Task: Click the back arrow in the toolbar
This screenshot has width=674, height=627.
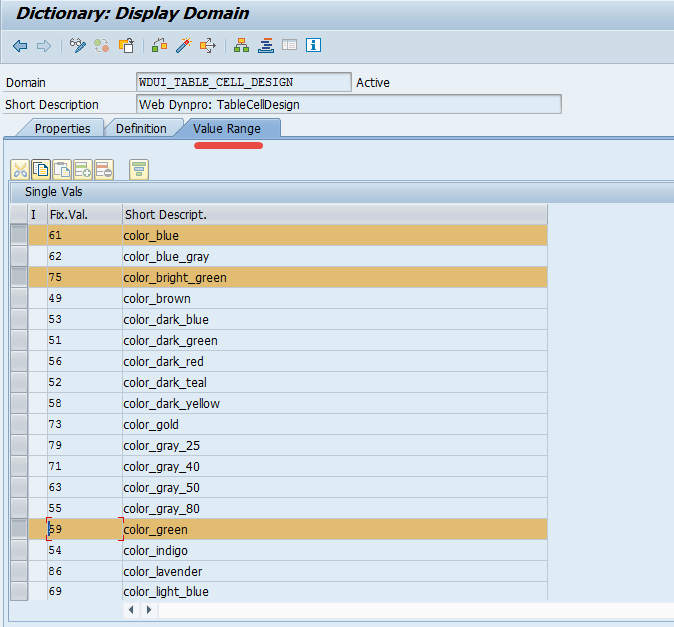Action: [20, 45]
